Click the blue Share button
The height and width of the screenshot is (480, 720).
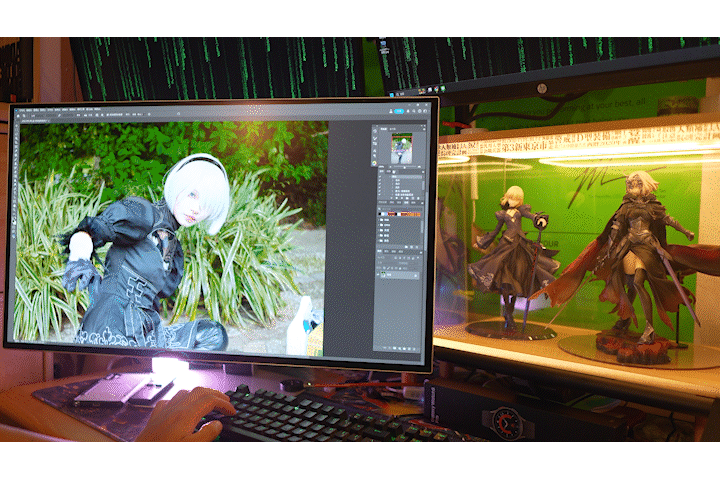tap(399, 111)
